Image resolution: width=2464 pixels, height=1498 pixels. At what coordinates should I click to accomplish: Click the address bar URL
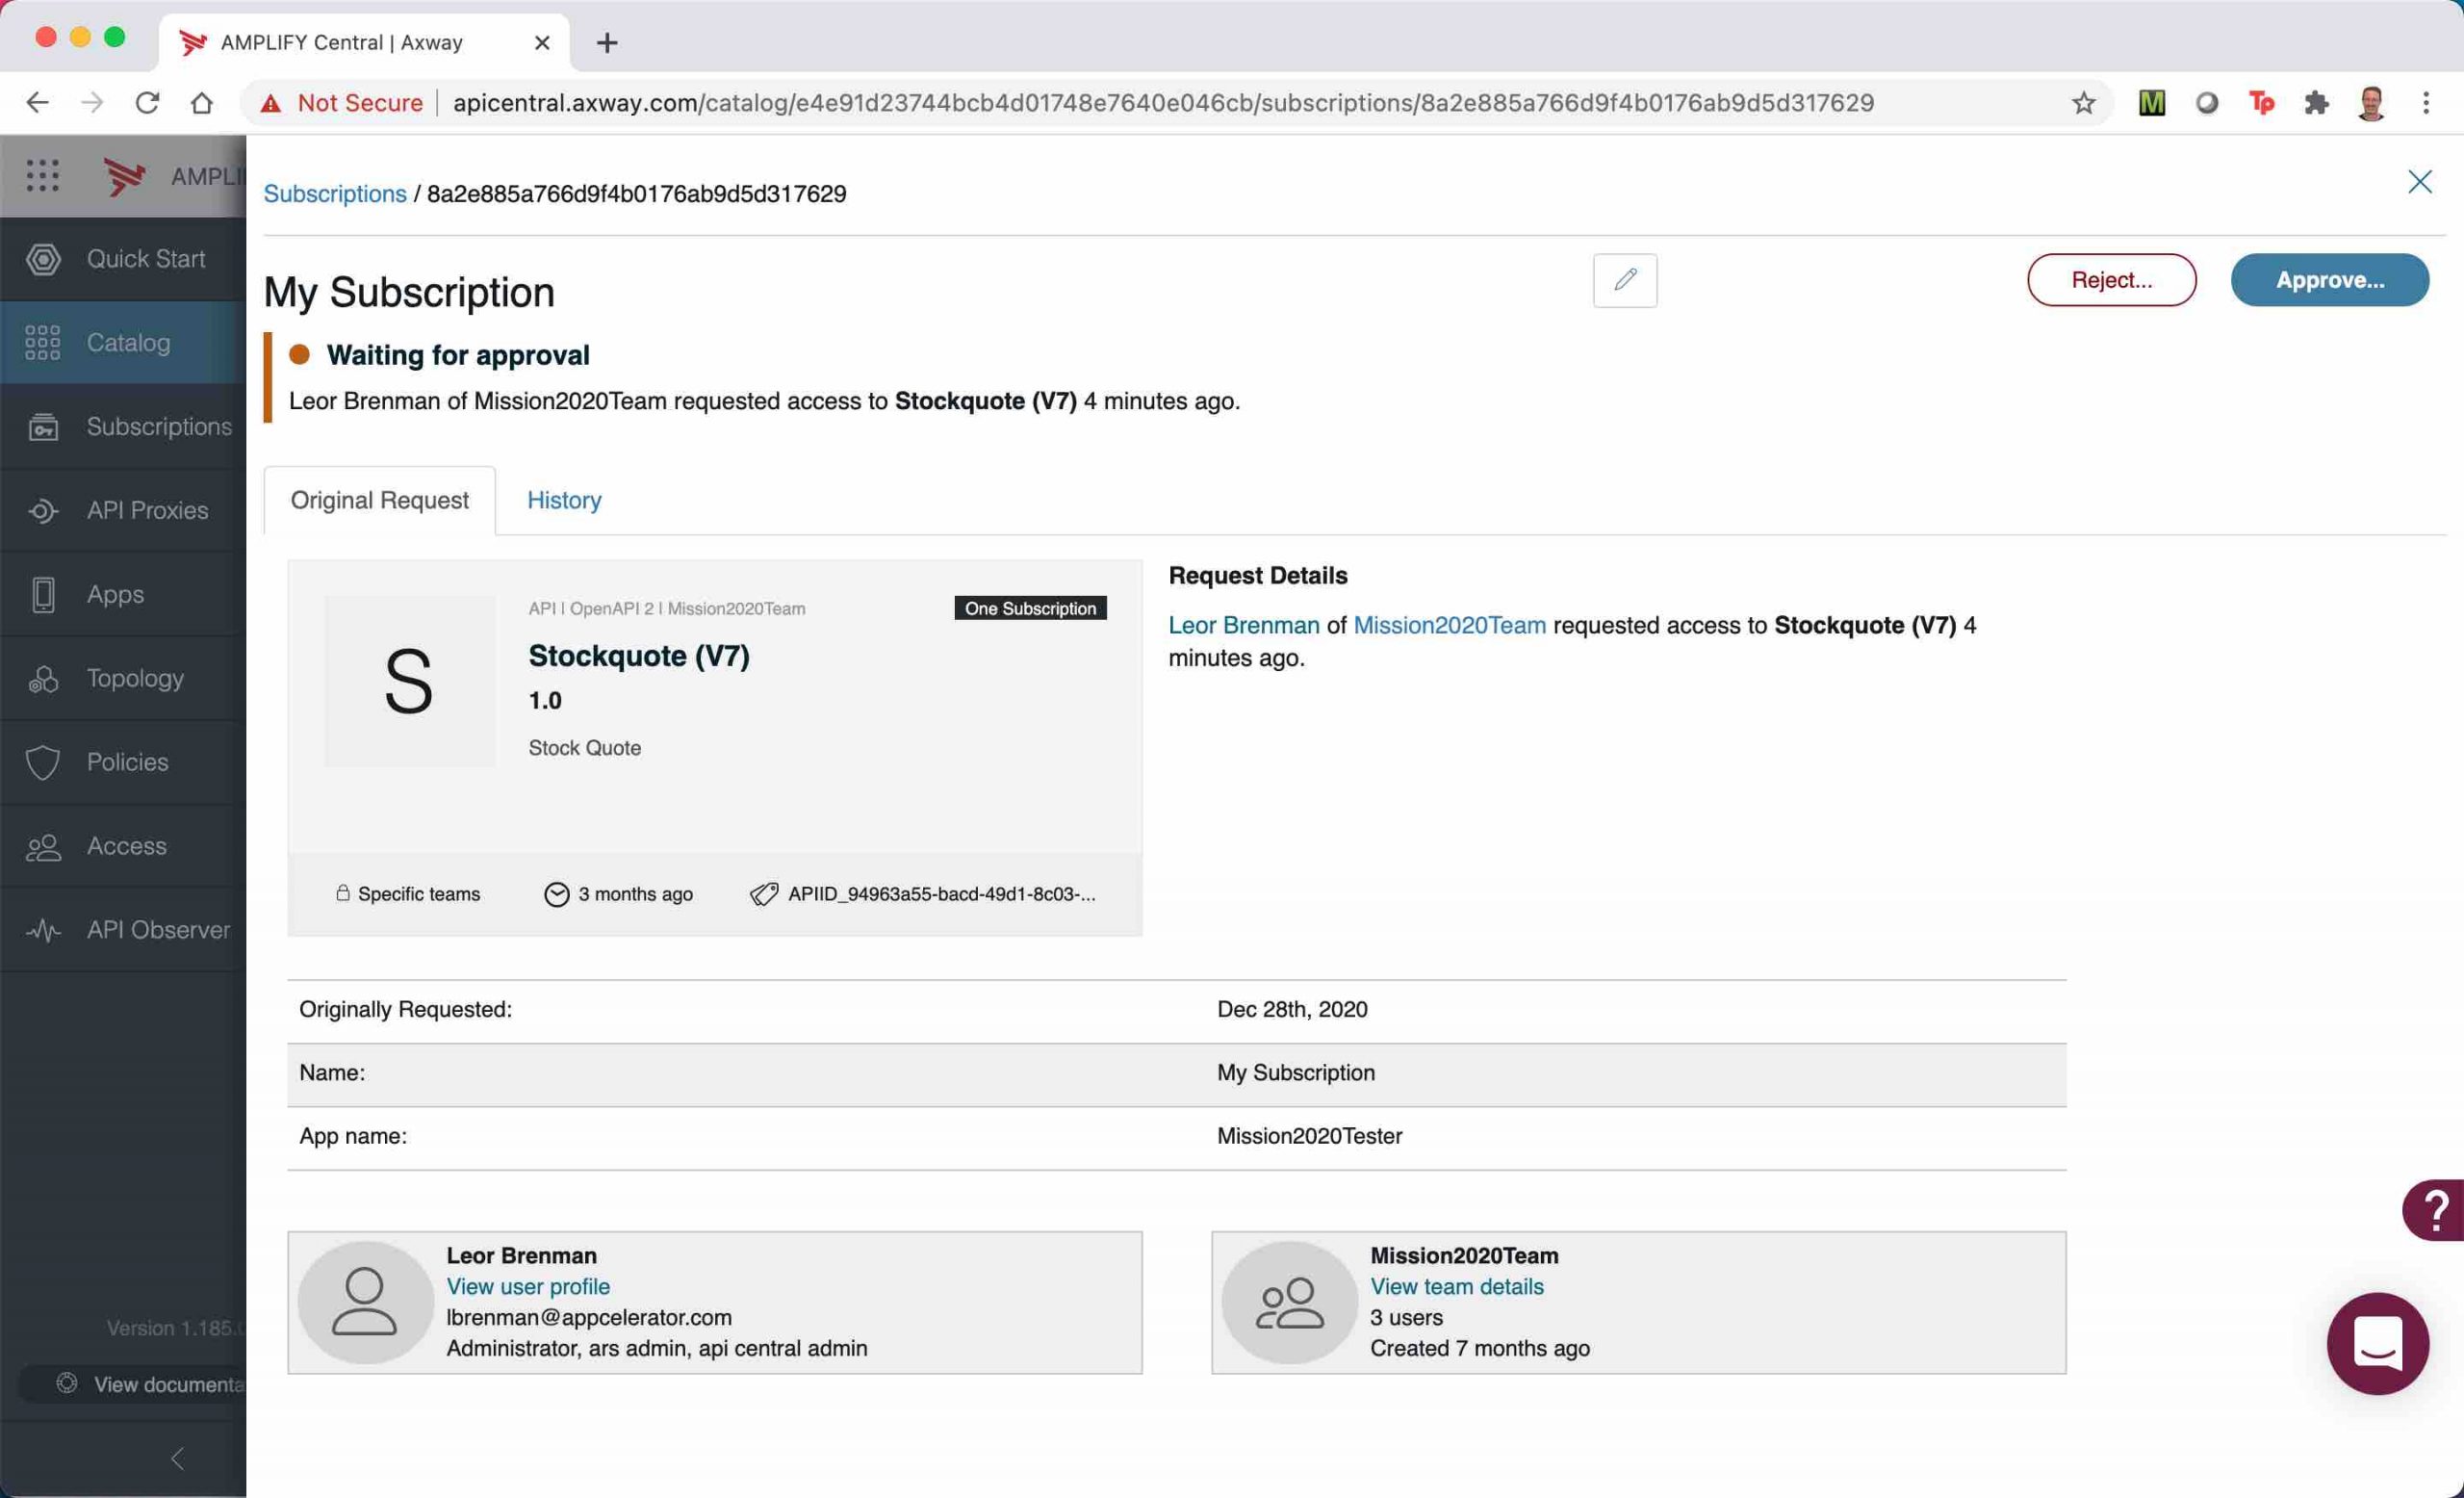point(1163,103)
